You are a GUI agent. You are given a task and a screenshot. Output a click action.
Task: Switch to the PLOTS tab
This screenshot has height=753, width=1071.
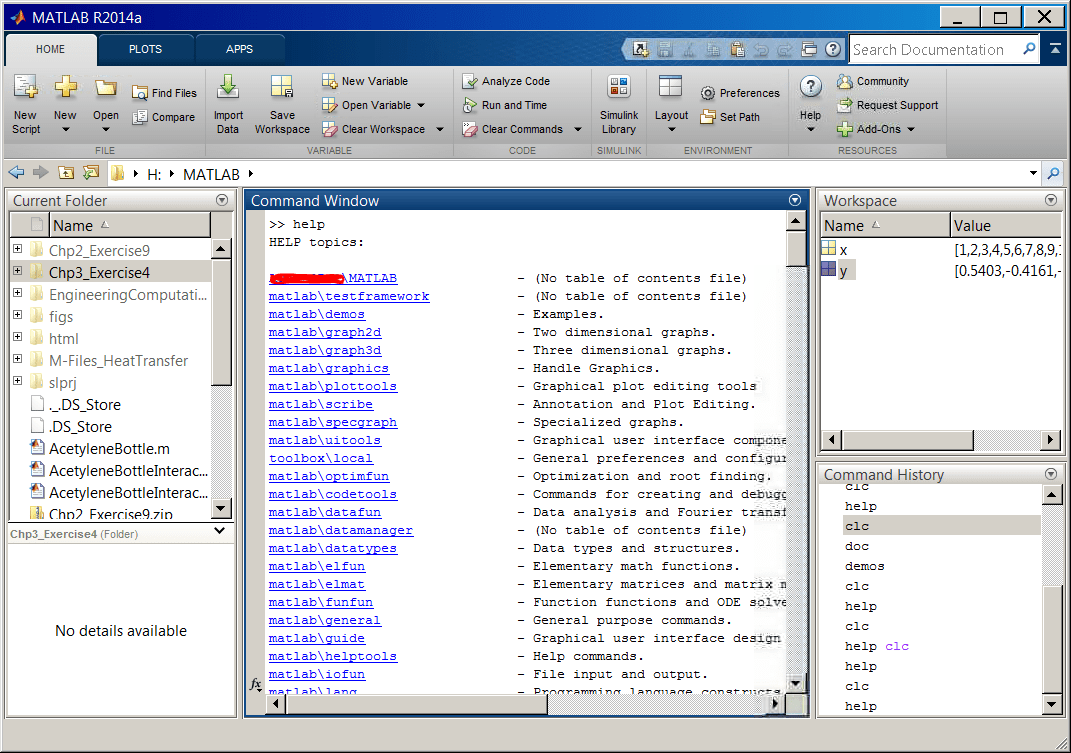(146, 48)
